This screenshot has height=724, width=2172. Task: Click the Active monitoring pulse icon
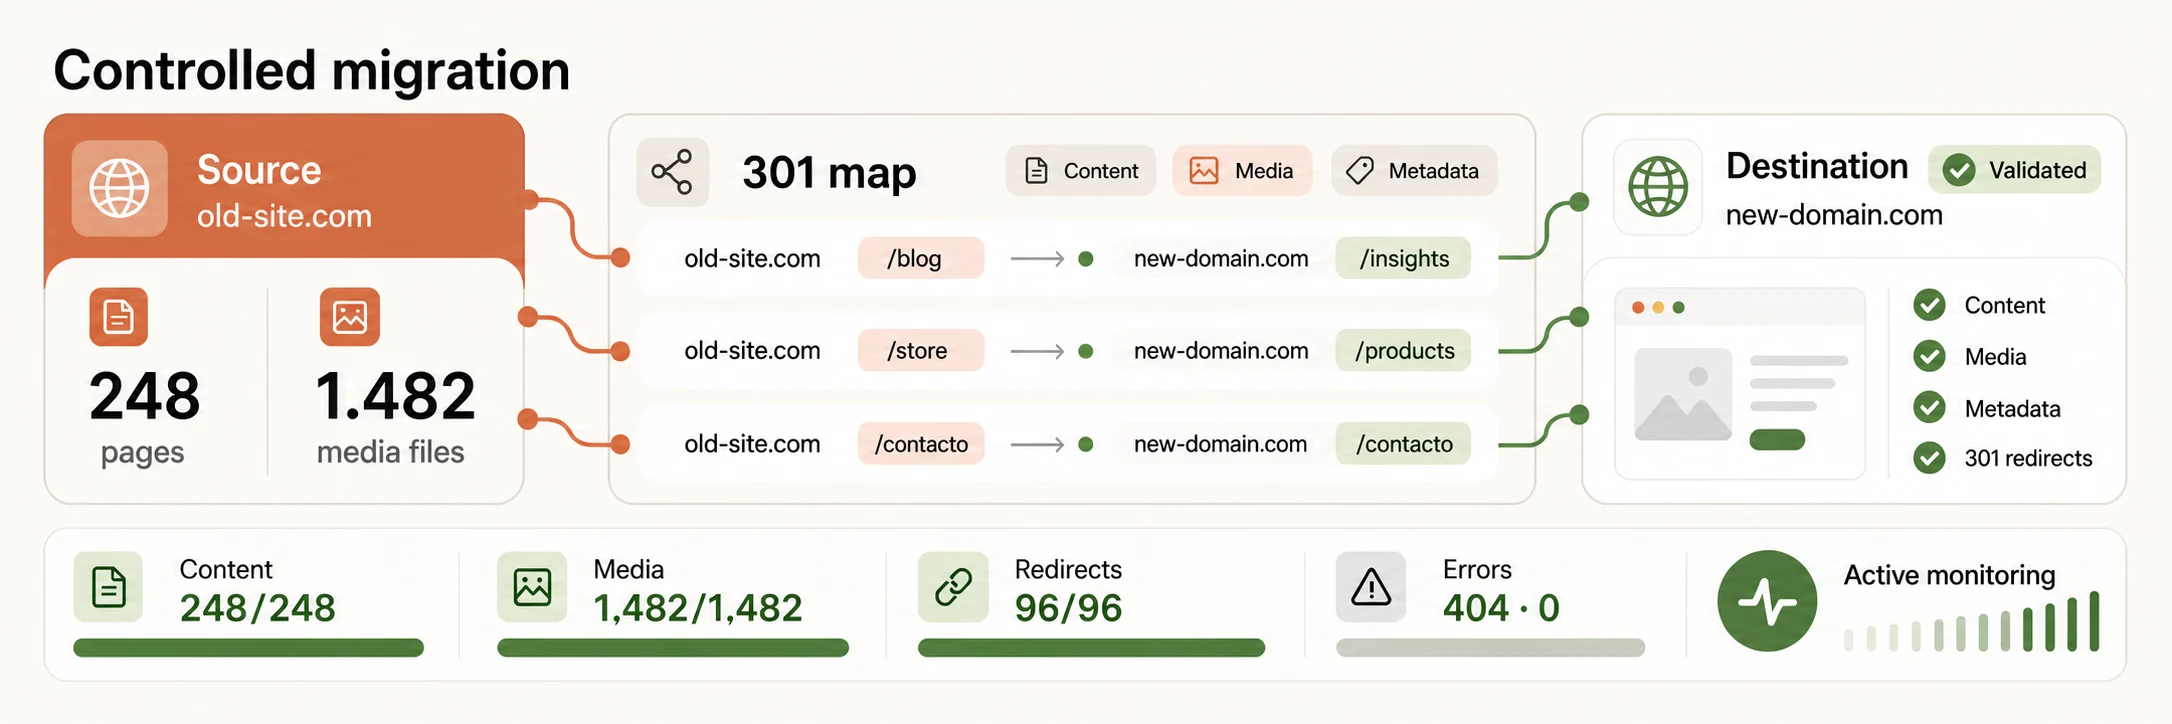pos(1767,601)
